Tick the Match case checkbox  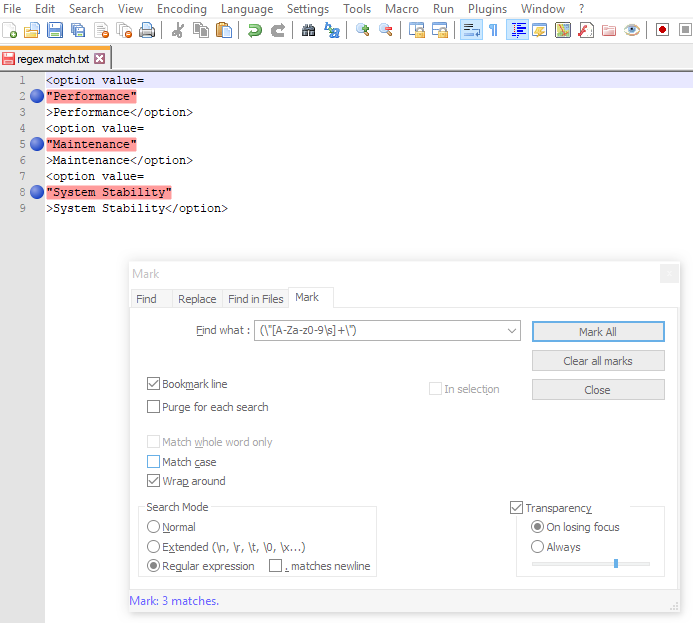[x=154, y=462]
